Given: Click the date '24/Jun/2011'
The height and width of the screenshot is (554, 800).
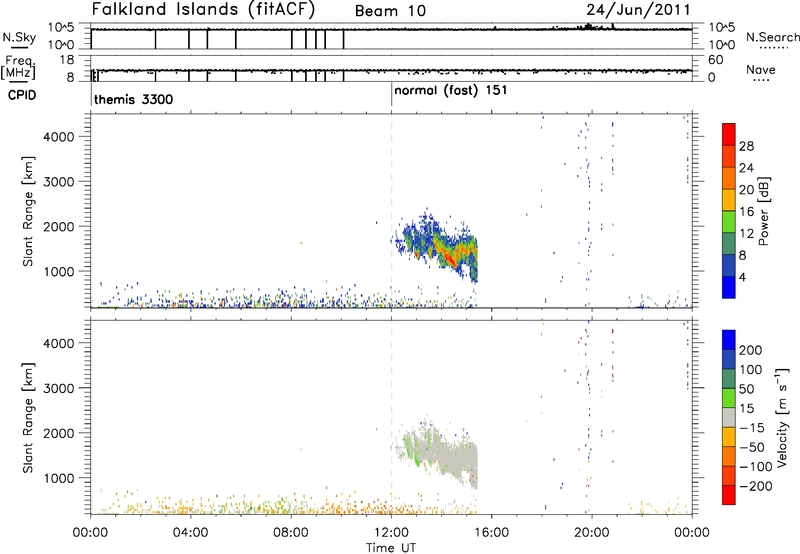Looking at the screenshot, I should [638, 10].
